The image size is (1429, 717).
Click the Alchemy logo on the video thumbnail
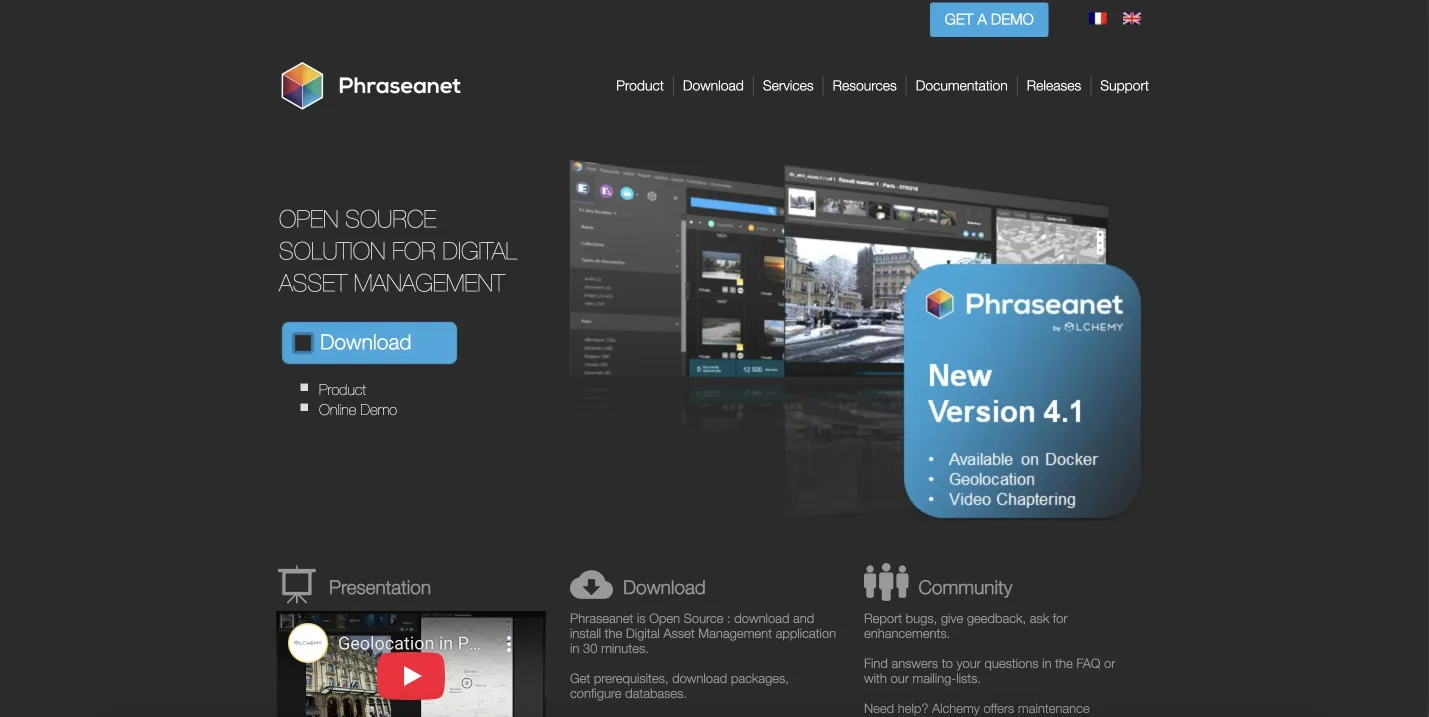tap(308, 642)
